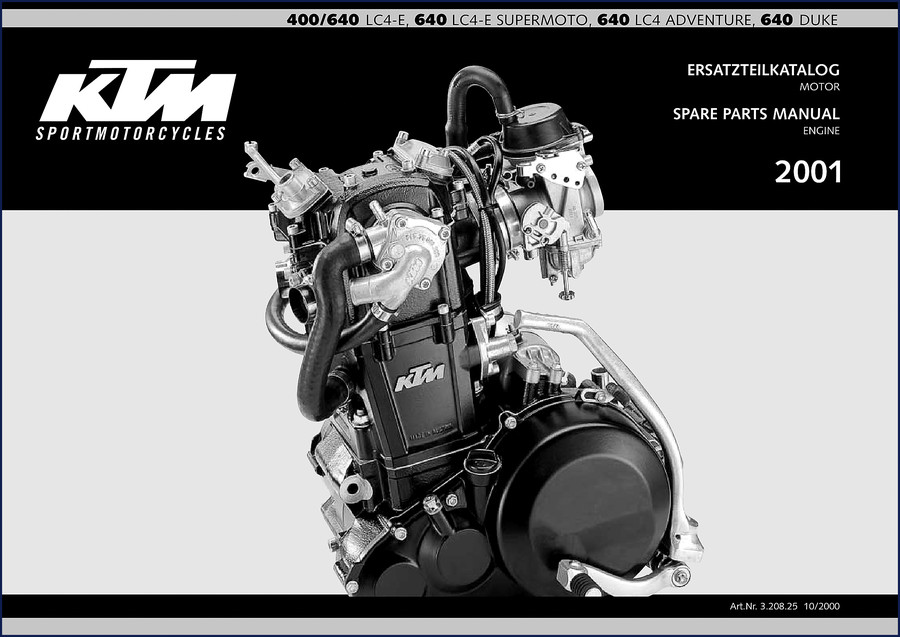
Task: Click the year '2001'
Action: pos(808,172)
